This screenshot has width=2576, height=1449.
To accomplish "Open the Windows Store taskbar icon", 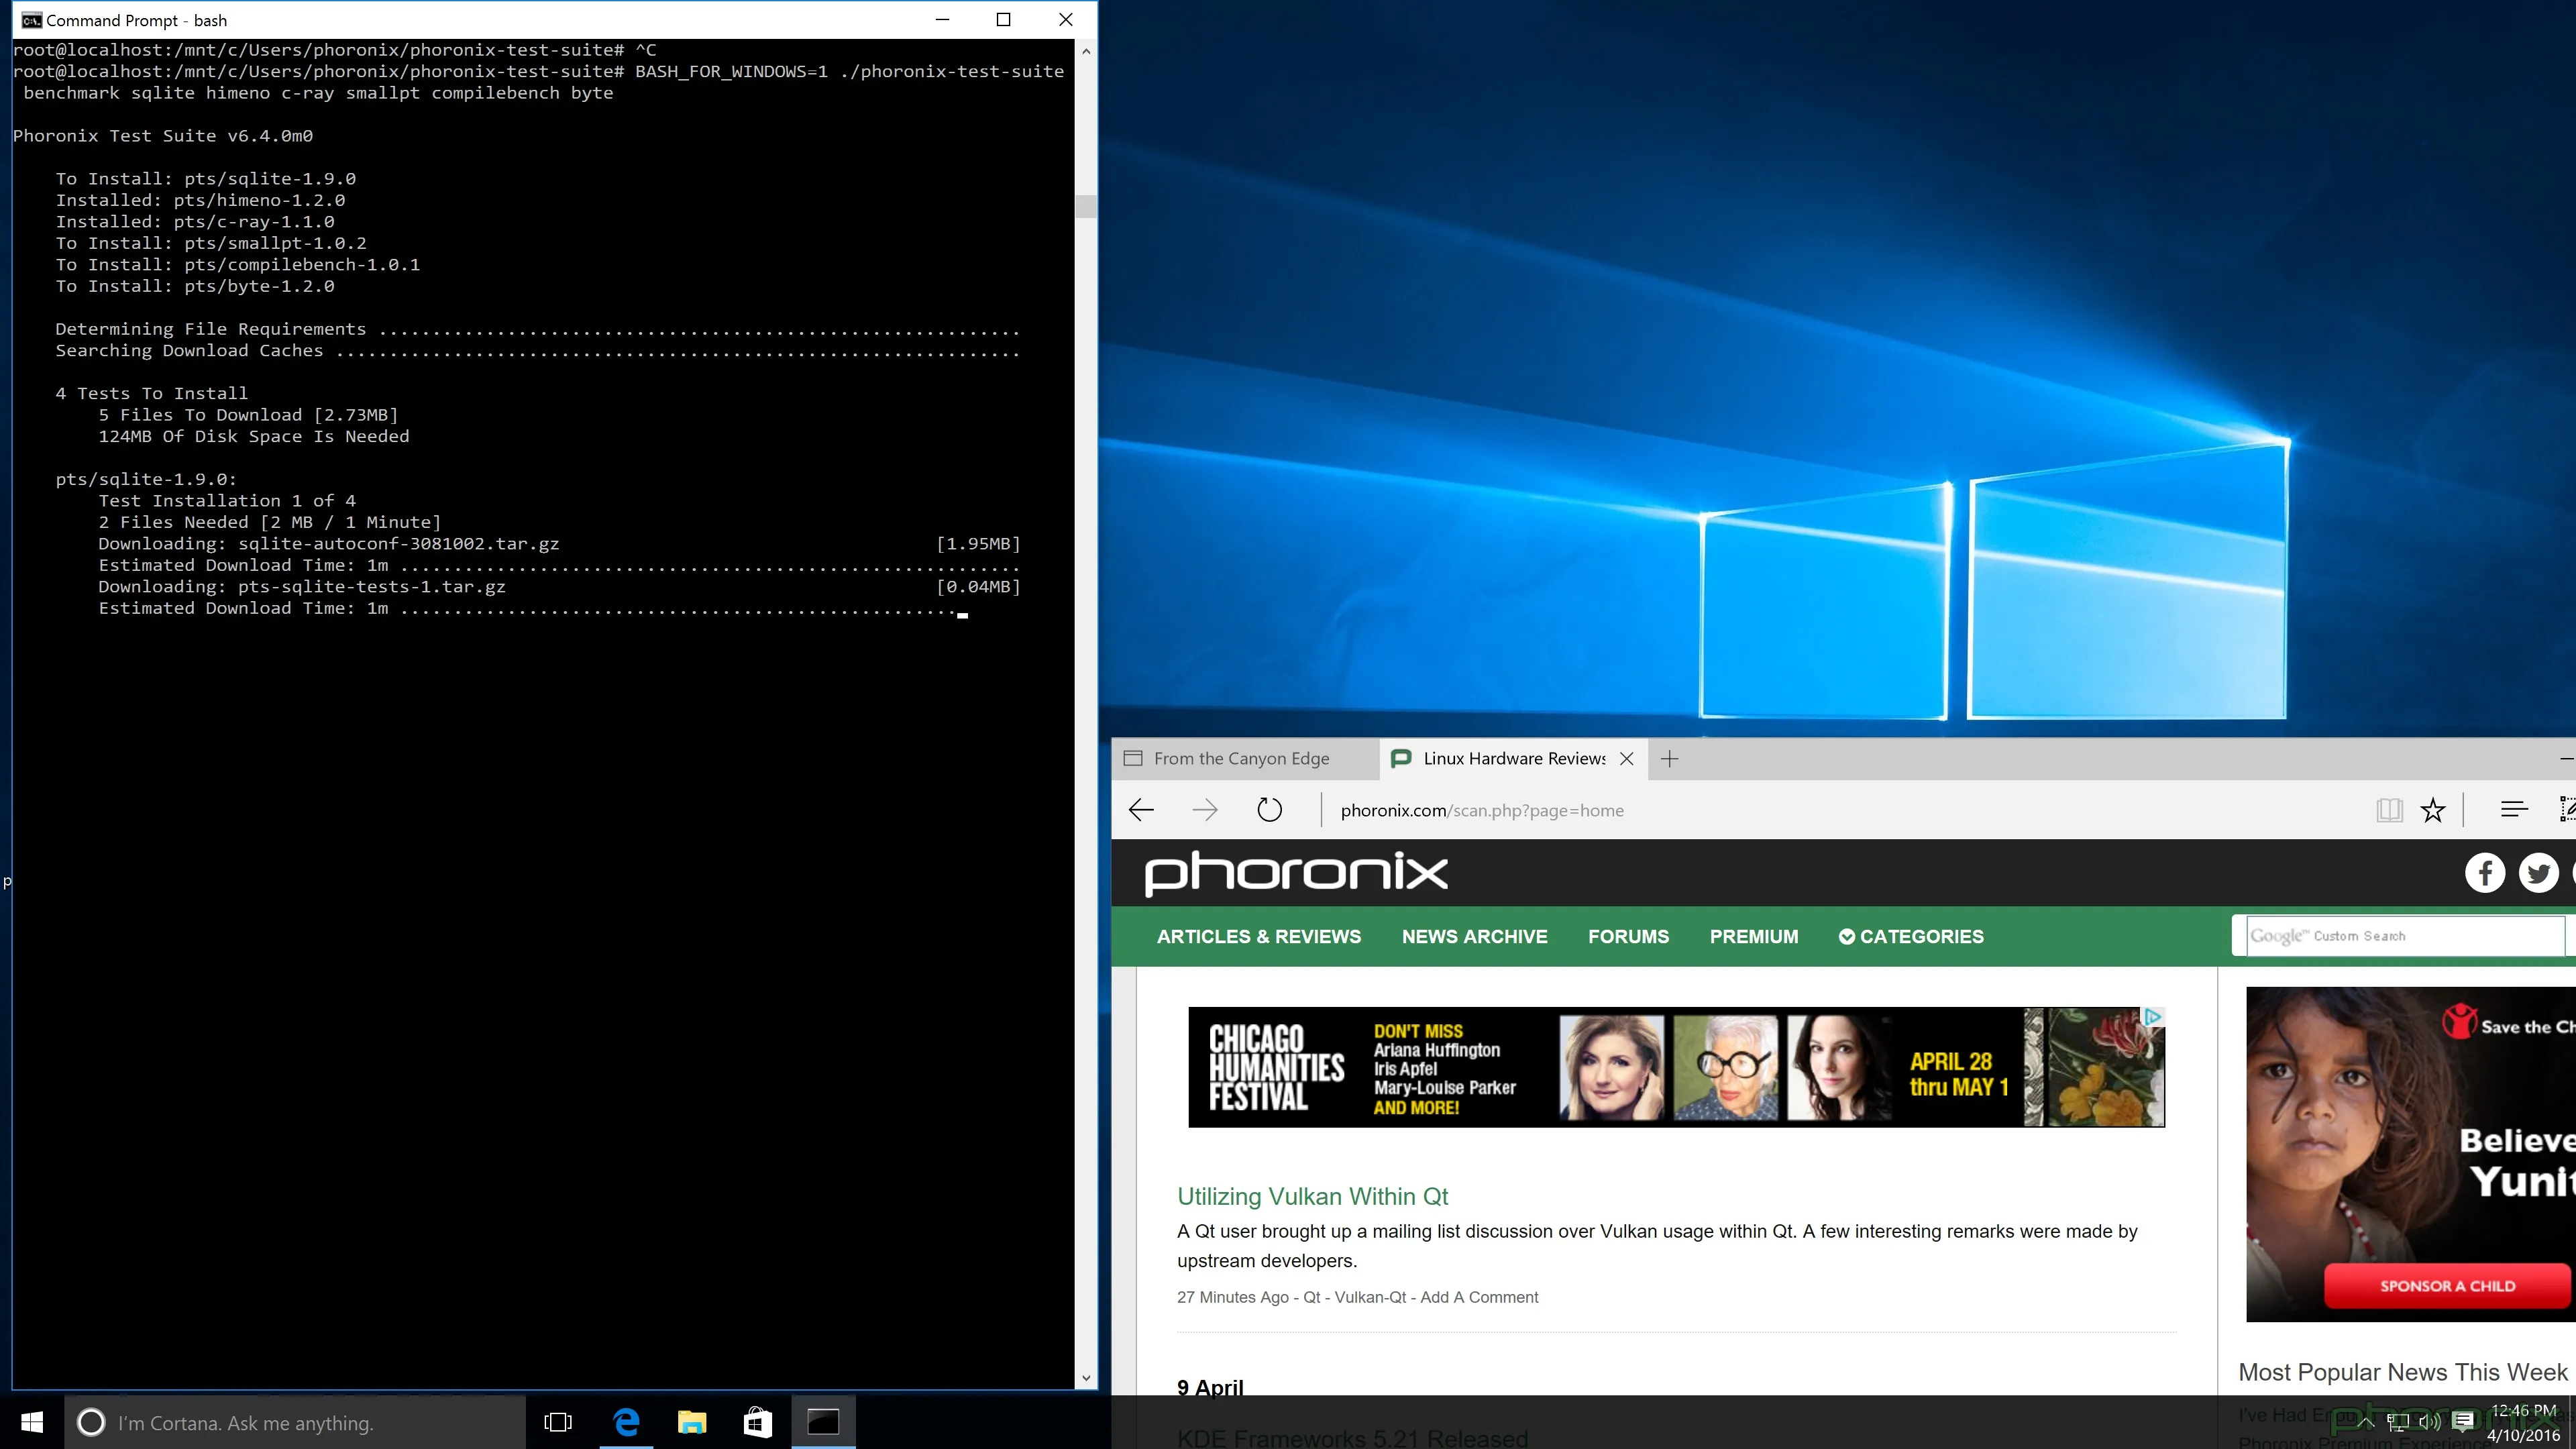I will click(758, 1422).
